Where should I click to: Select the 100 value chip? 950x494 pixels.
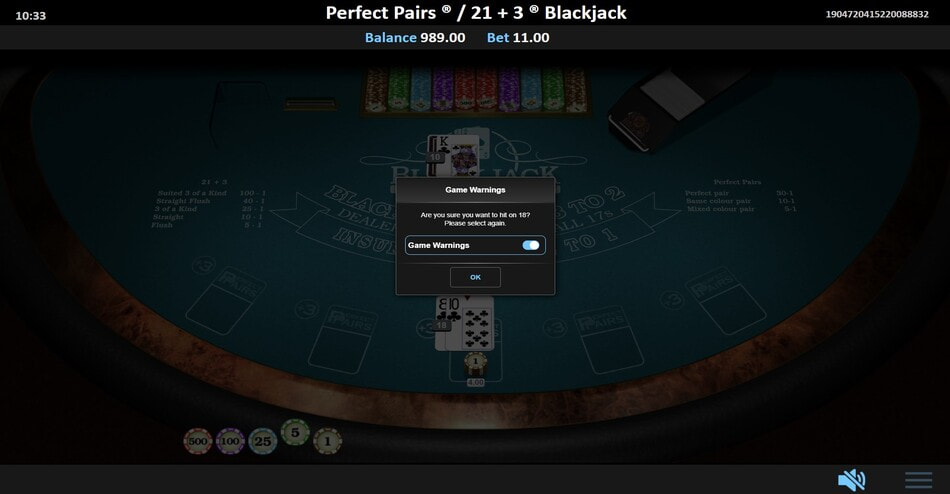[x=230, y=441]
